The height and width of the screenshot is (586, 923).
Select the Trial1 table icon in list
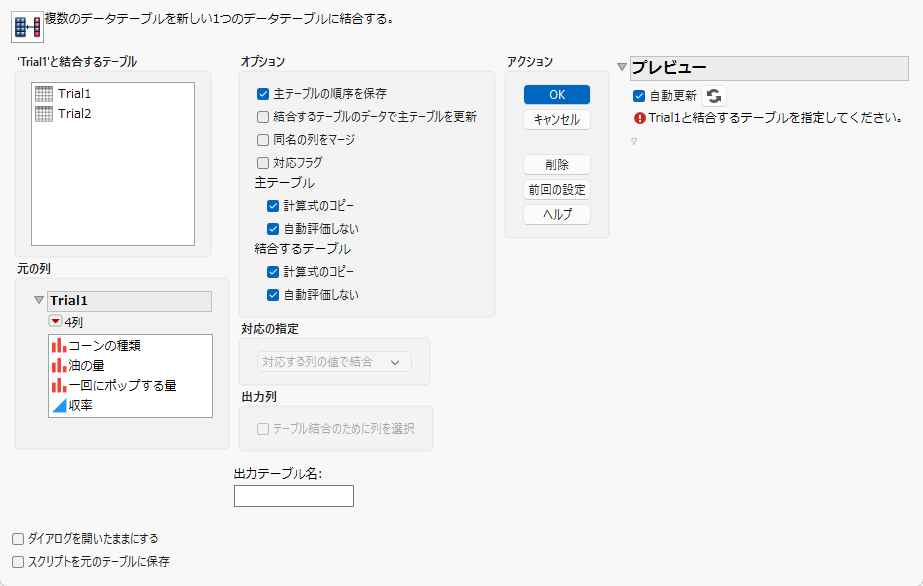tap(44, 94)
